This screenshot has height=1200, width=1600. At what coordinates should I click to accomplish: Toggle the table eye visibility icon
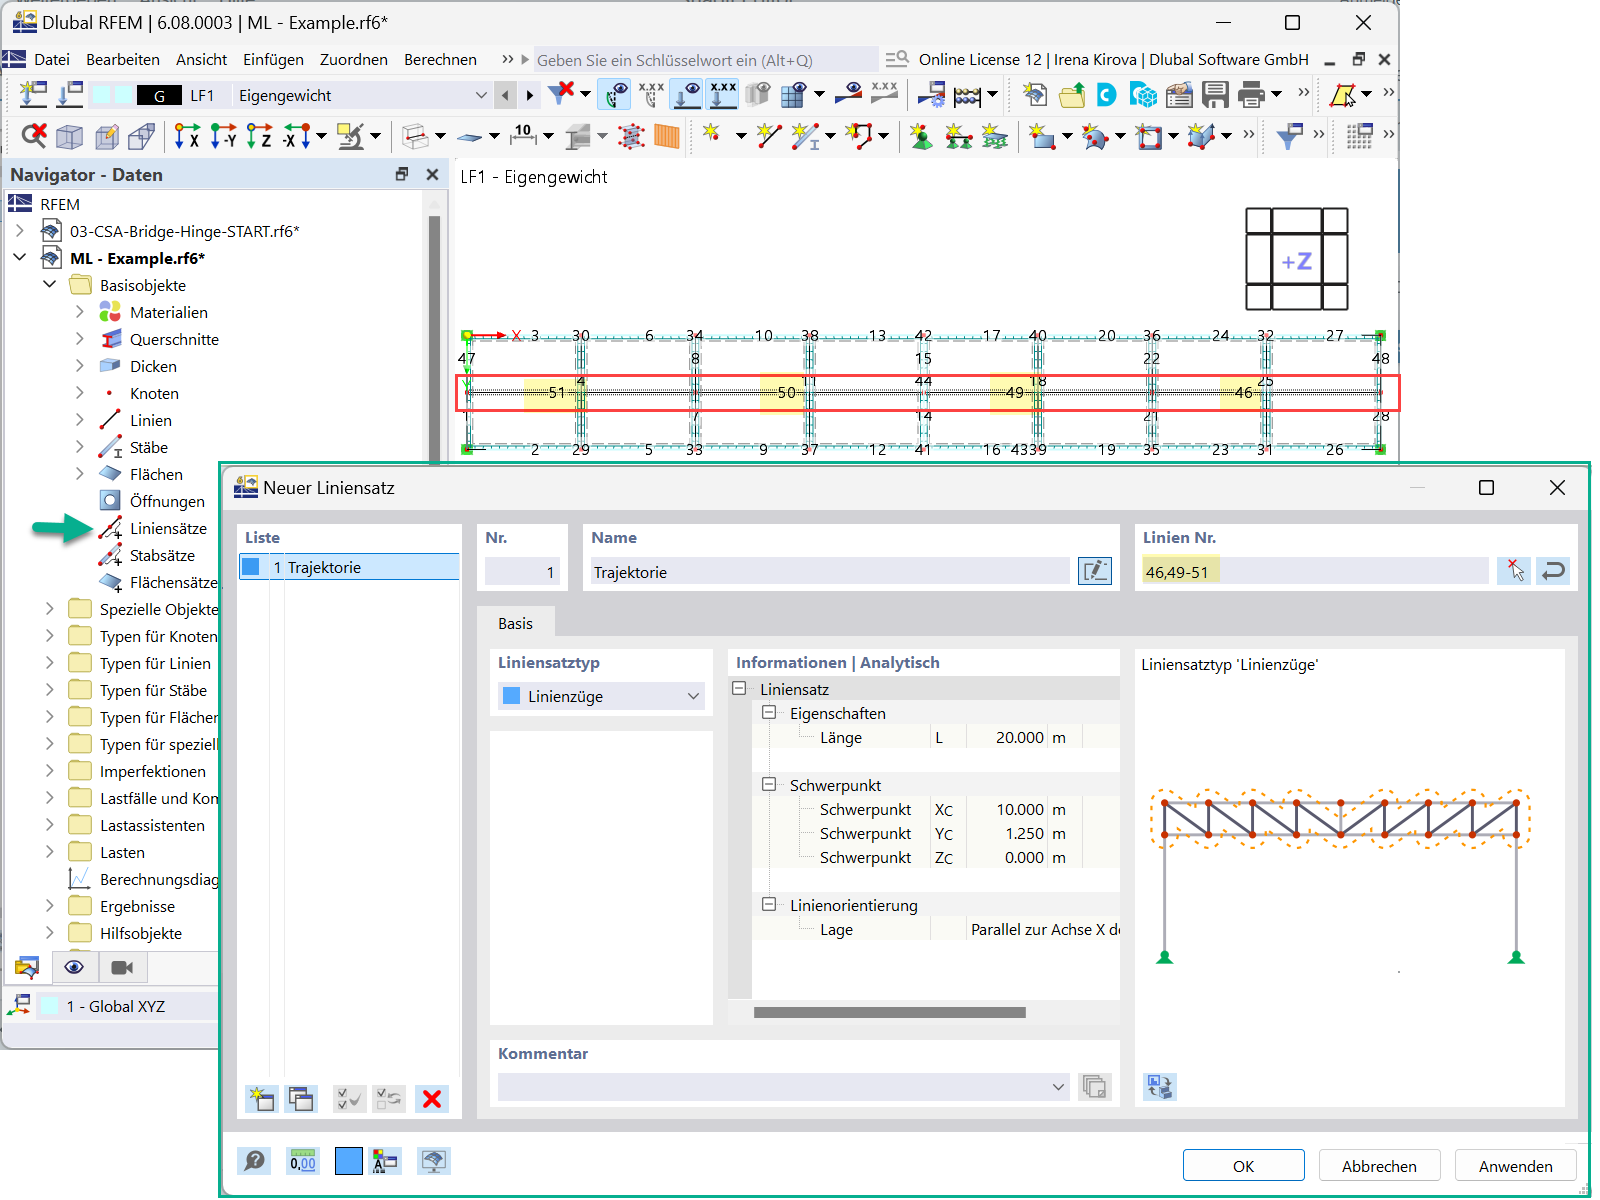point(795,95)
